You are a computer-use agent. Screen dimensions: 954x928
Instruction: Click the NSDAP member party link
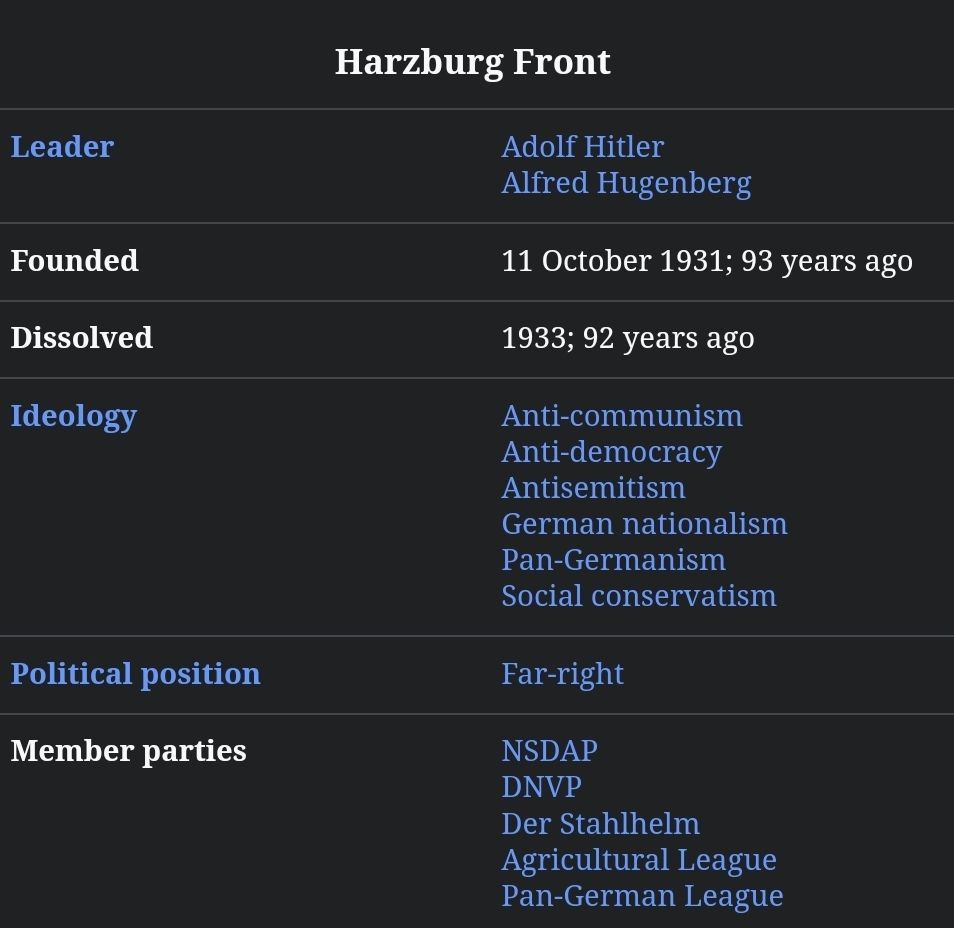click(x=549, y=751)
